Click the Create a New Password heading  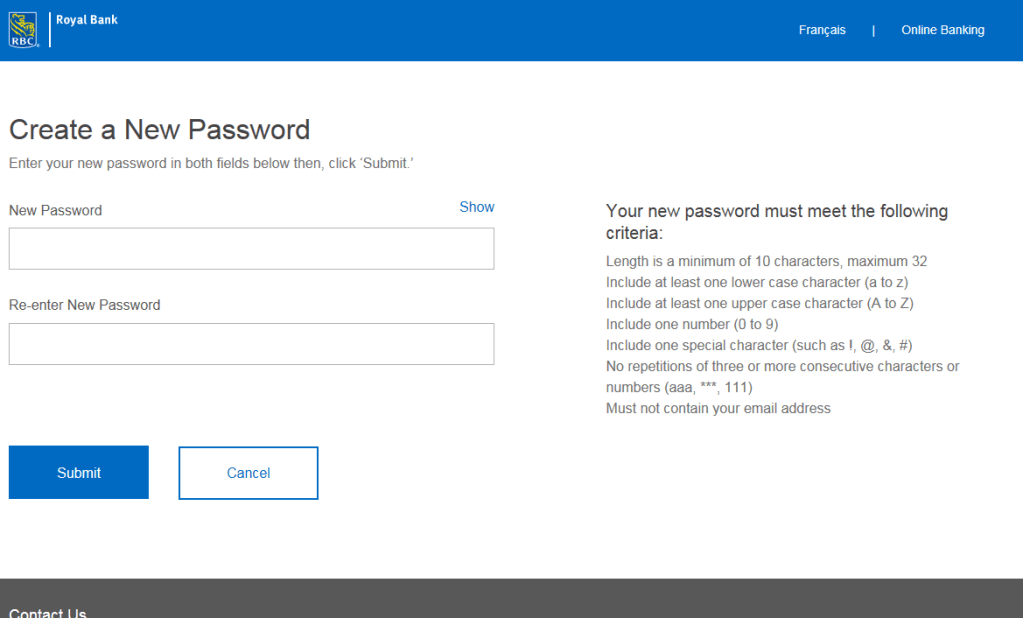(x=160, y=130)
